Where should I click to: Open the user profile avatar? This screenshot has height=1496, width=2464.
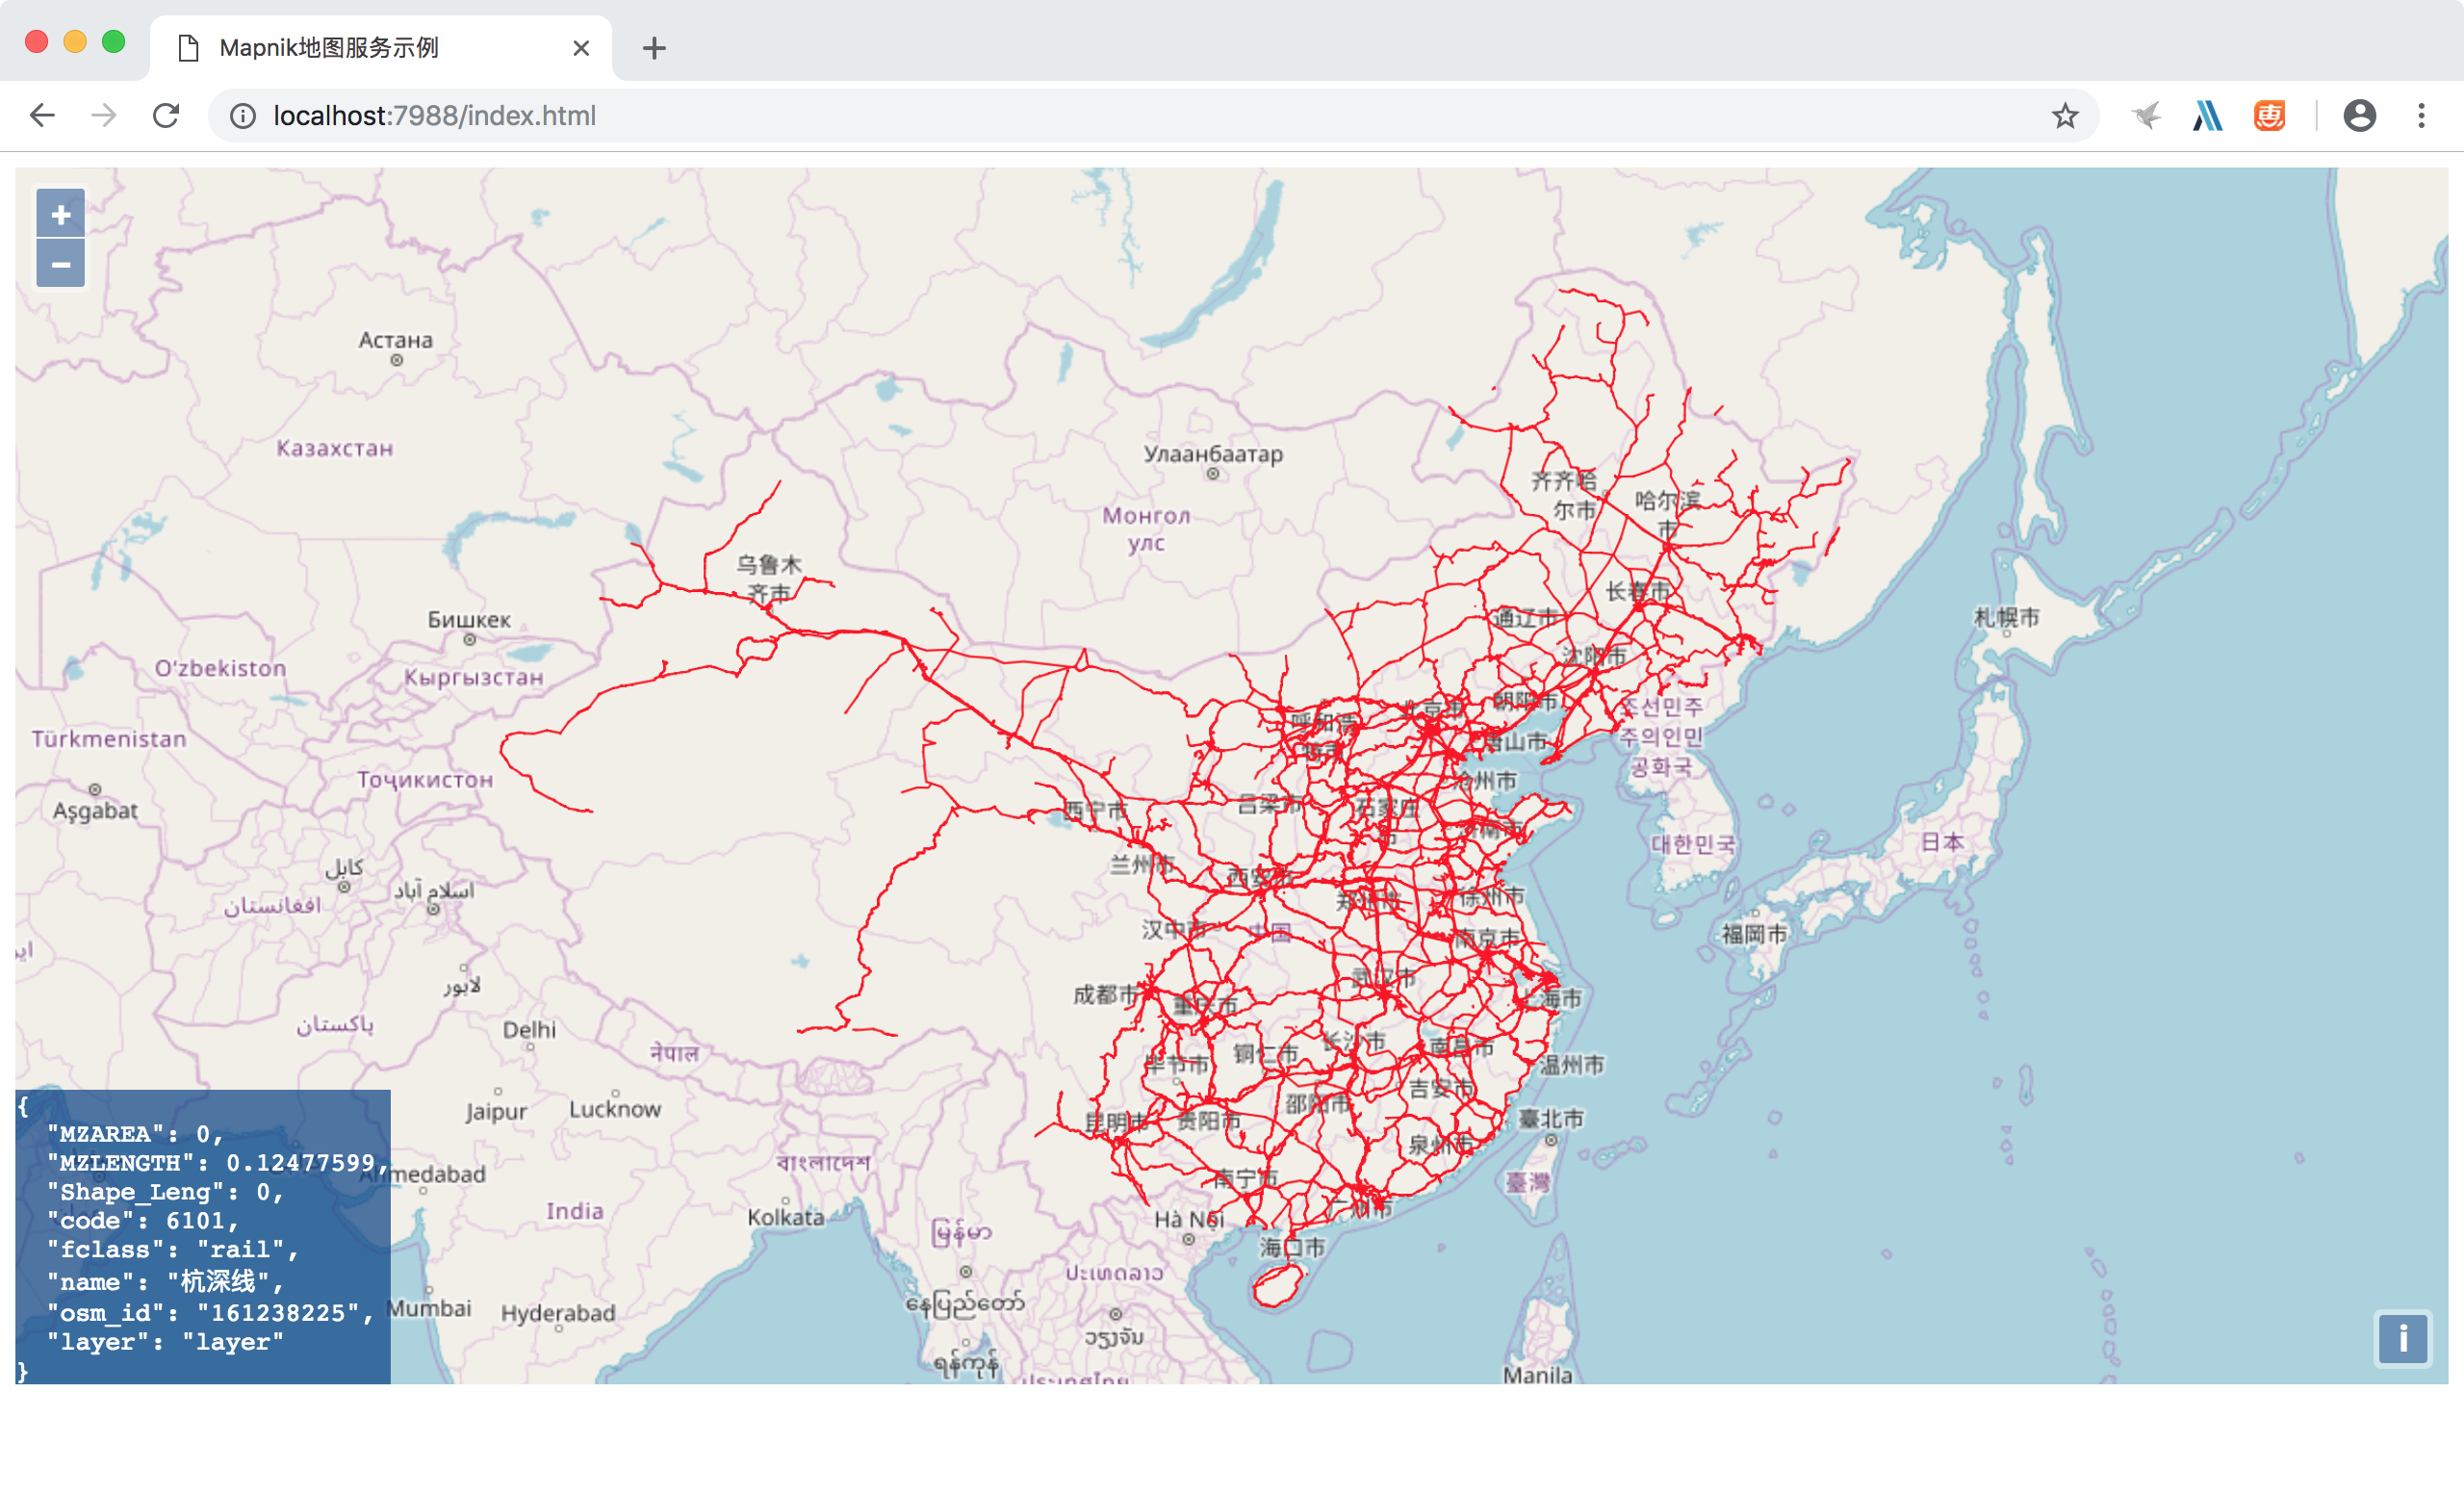[2359, 116]
